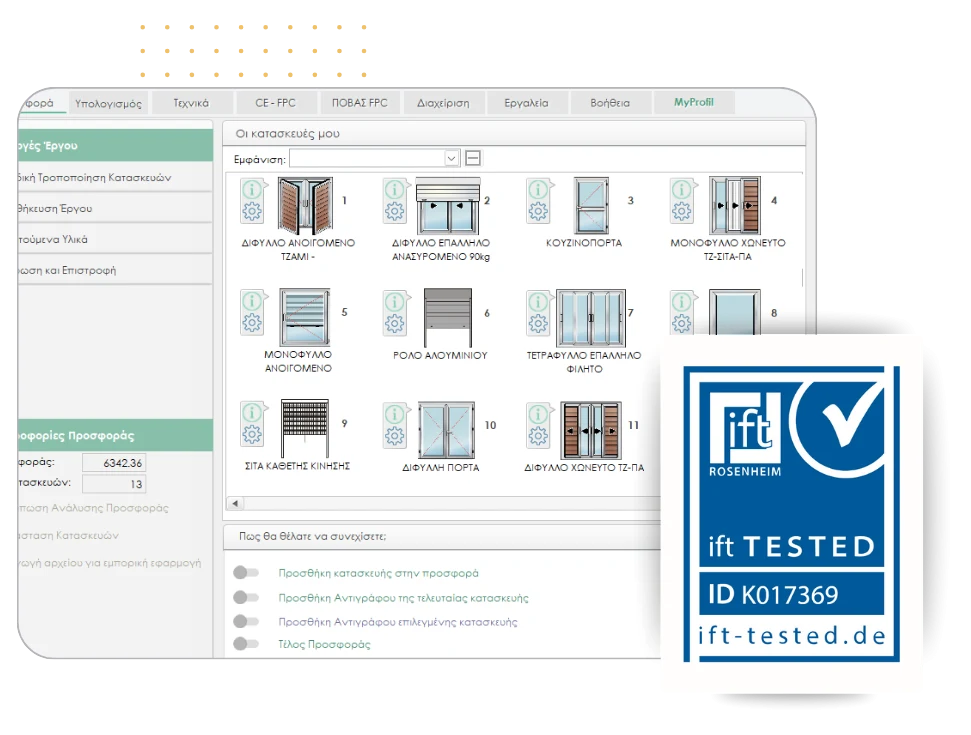Screen dimensions: 971x735
Task: Click the Υλικά sidebar item
Action: coord(116,239)
